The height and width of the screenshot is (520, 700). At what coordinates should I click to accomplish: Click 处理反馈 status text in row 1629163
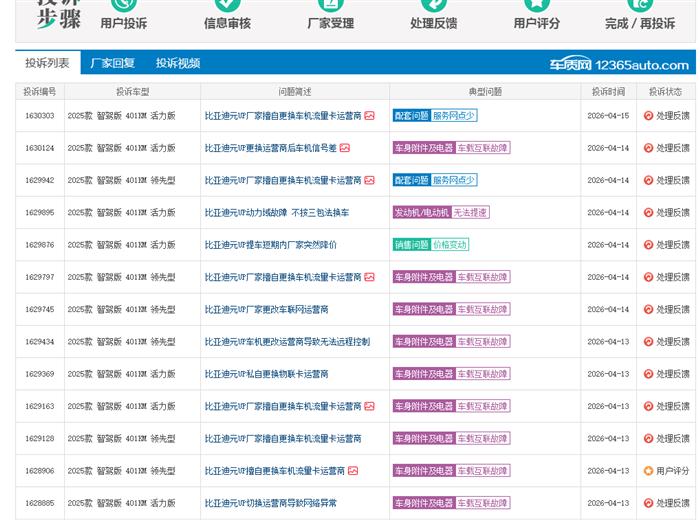coord(673,406)
